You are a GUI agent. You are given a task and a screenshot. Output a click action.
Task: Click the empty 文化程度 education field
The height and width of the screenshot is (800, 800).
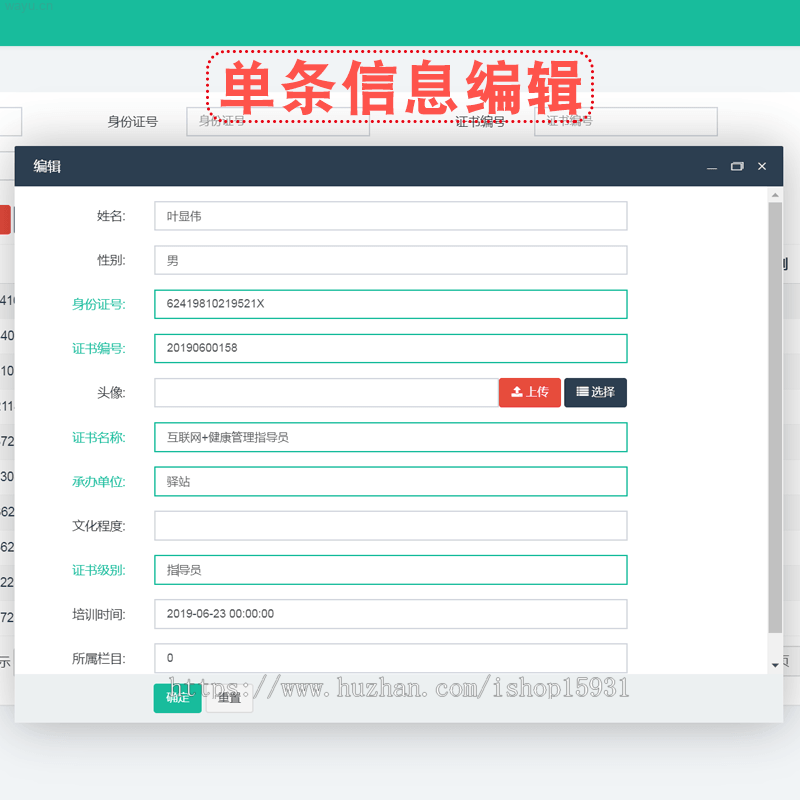coord(391,526)
